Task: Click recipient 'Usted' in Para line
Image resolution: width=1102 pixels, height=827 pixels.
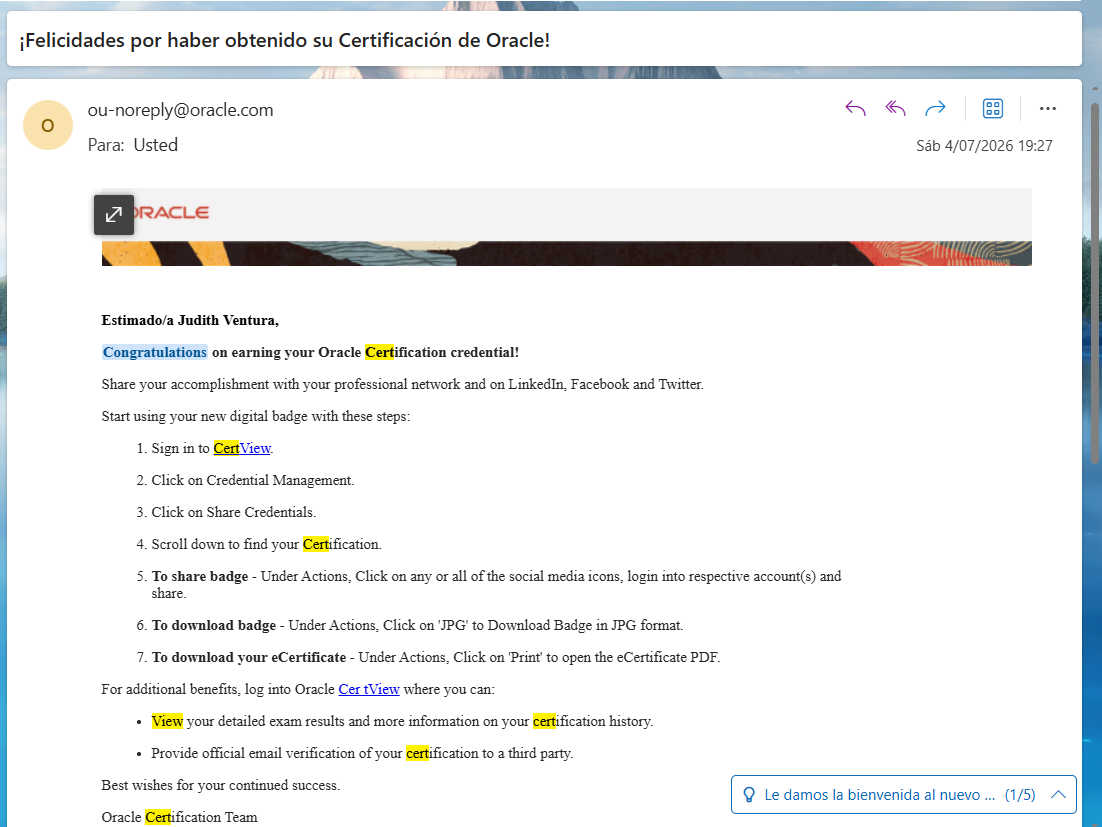Action: (x=155, y=145)
